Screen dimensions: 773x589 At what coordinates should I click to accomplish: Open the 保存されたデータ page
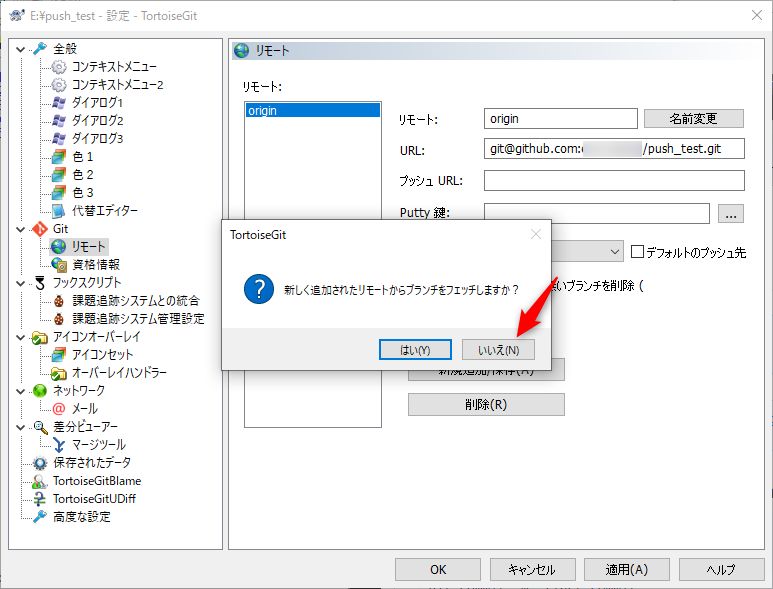pyautogui.click(x=92, y=463)
